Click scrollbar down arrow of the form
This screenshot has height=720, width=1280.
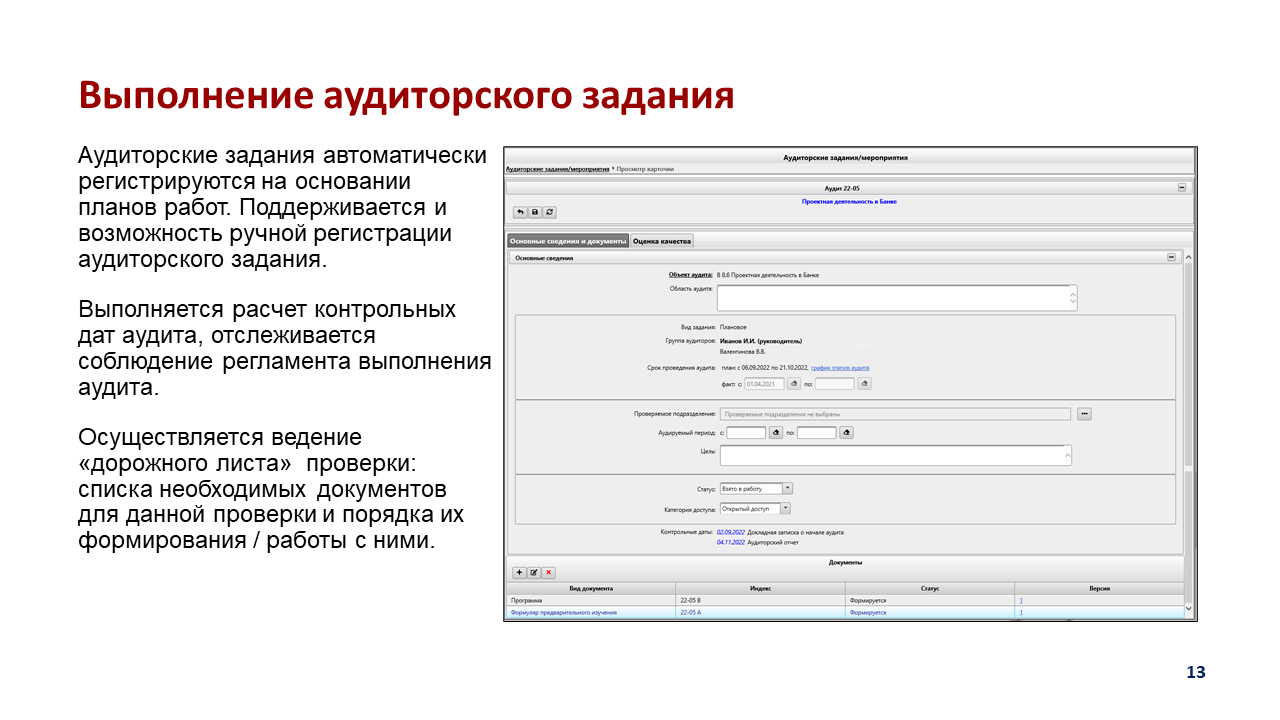click(x=1189, y=607)
